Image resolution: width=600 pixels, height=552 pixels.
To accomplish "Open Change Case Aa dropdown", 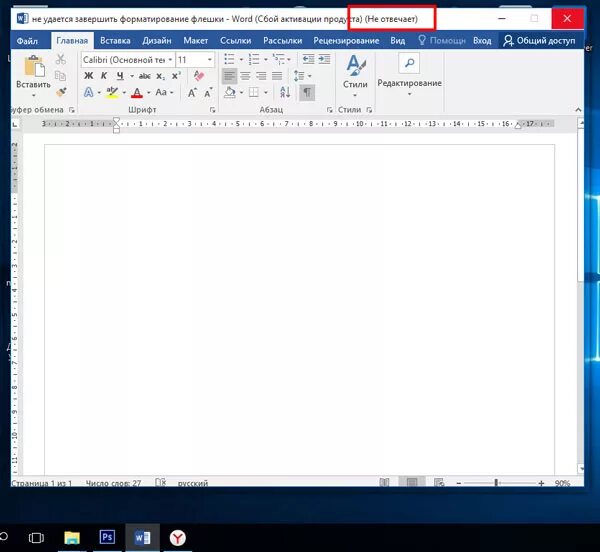I will point(164,92).
